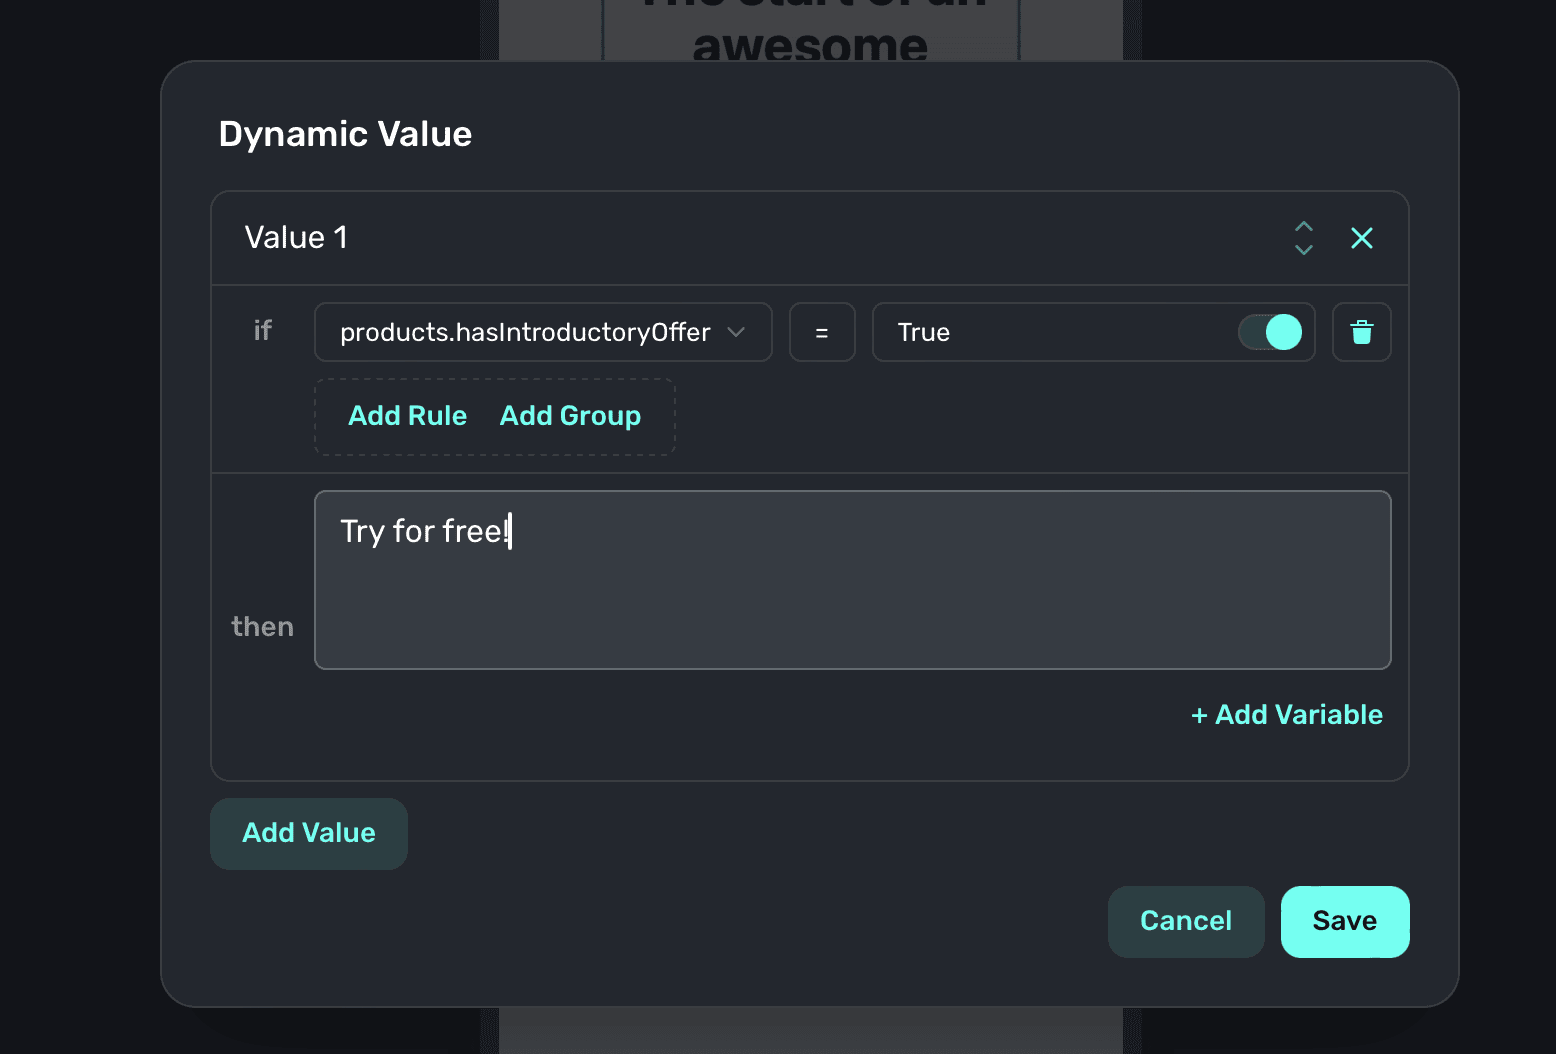Insert a variable via + Add Variable
The image size is (1556, 1054).
pyautogui.click(x=1286, y=715)
